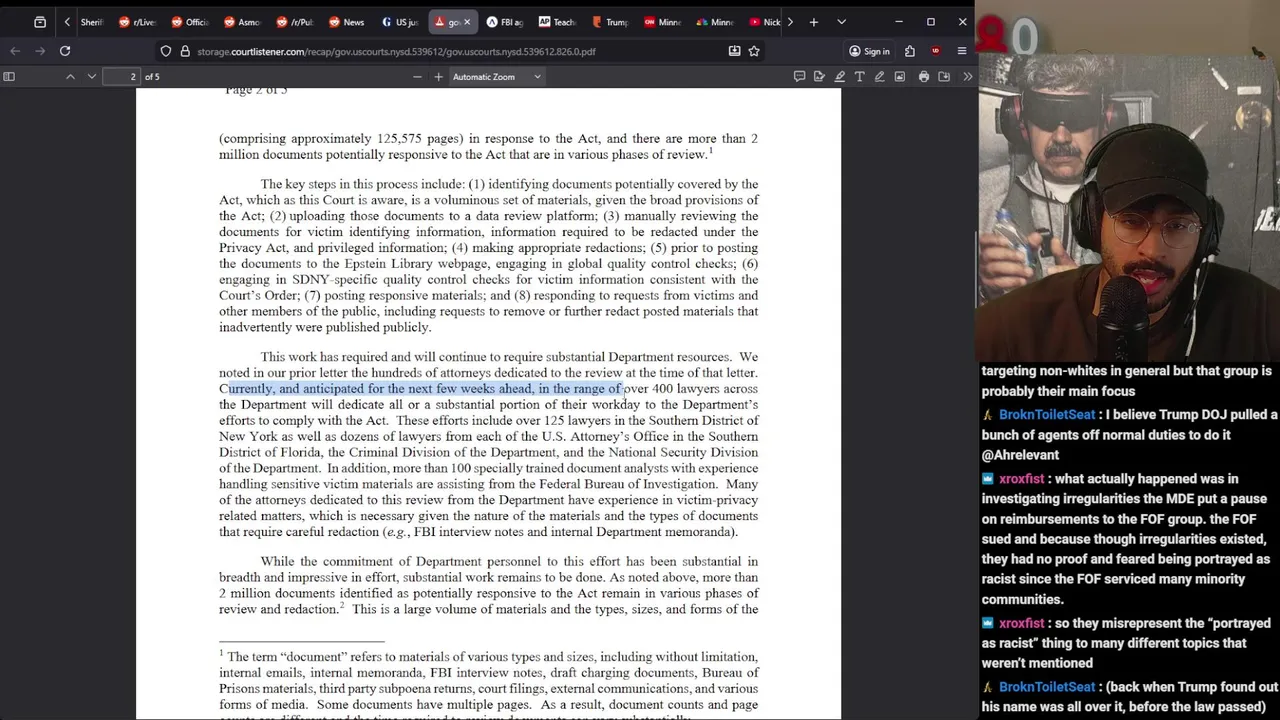Show site security padlock info

click(185, 51)
